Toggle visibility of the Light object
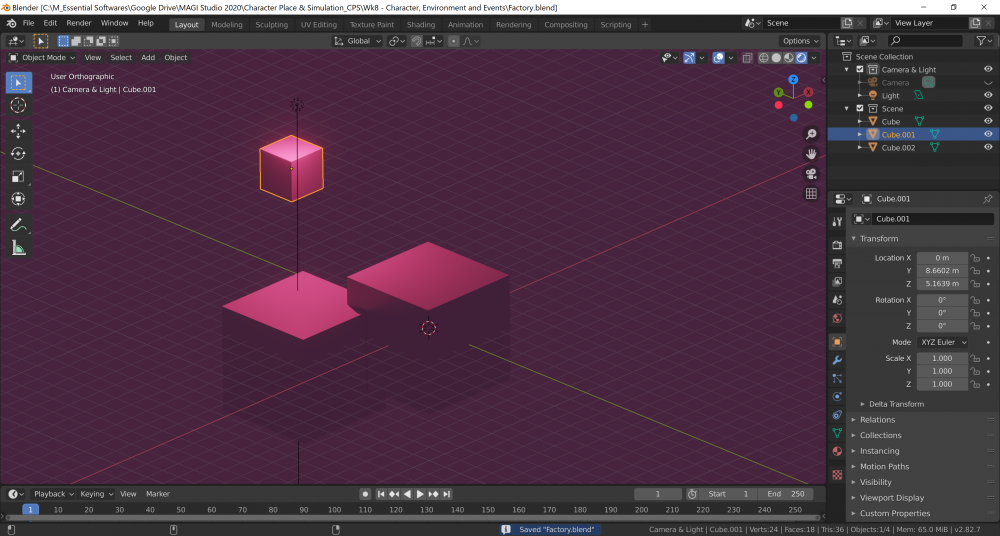Screen dimensions: 1000x536 coord(988,95)
